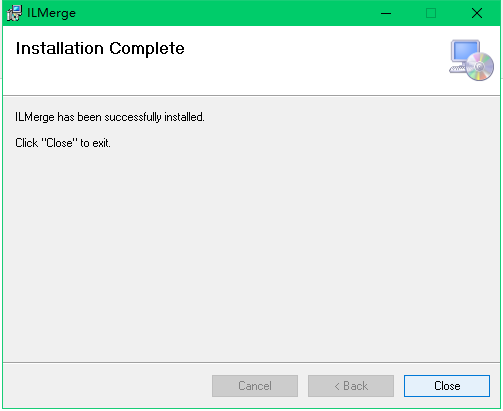The width and height of the screenshot is (503, 411).
Task: Click empty button bar area left of Cancel
Action: (107, 386)
